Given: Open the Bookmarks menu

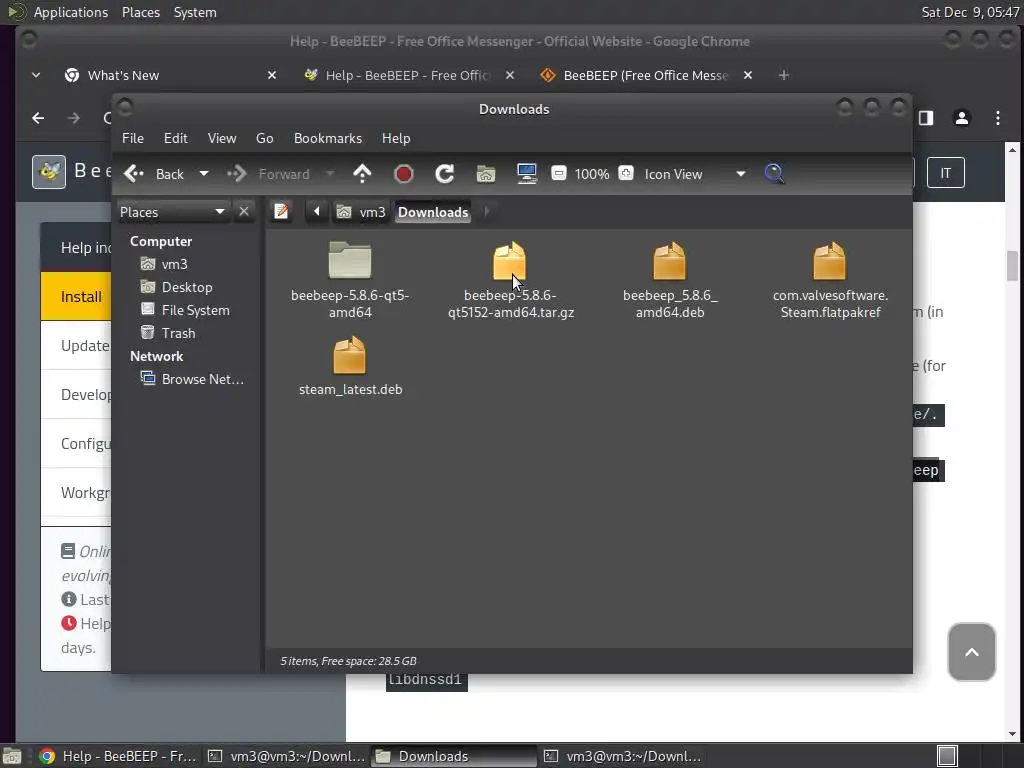Looking at the screenshot, I should (x=328, y=138).
